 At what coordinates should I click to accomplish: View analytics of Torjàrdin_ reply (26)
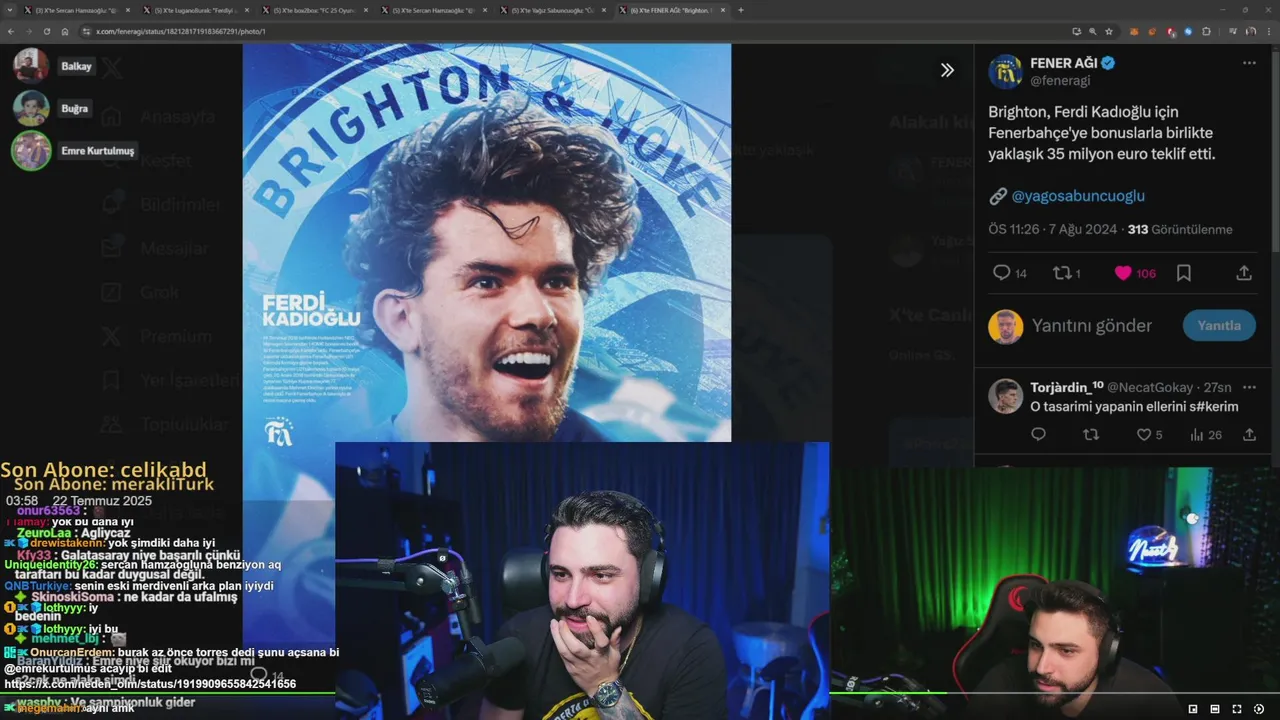coord(1205,435)
